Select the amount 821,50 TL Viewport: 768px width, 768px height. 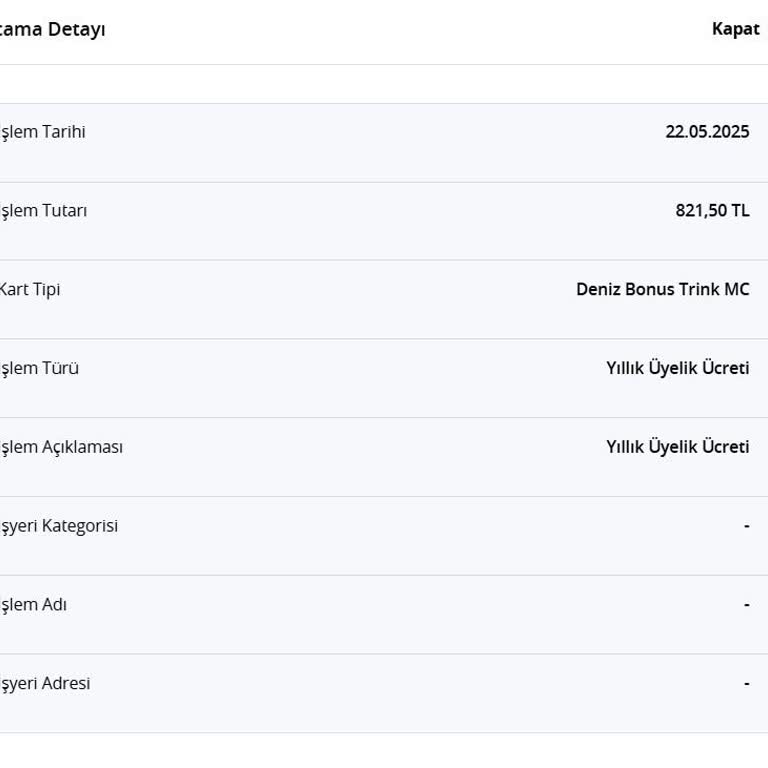[712, 211]
